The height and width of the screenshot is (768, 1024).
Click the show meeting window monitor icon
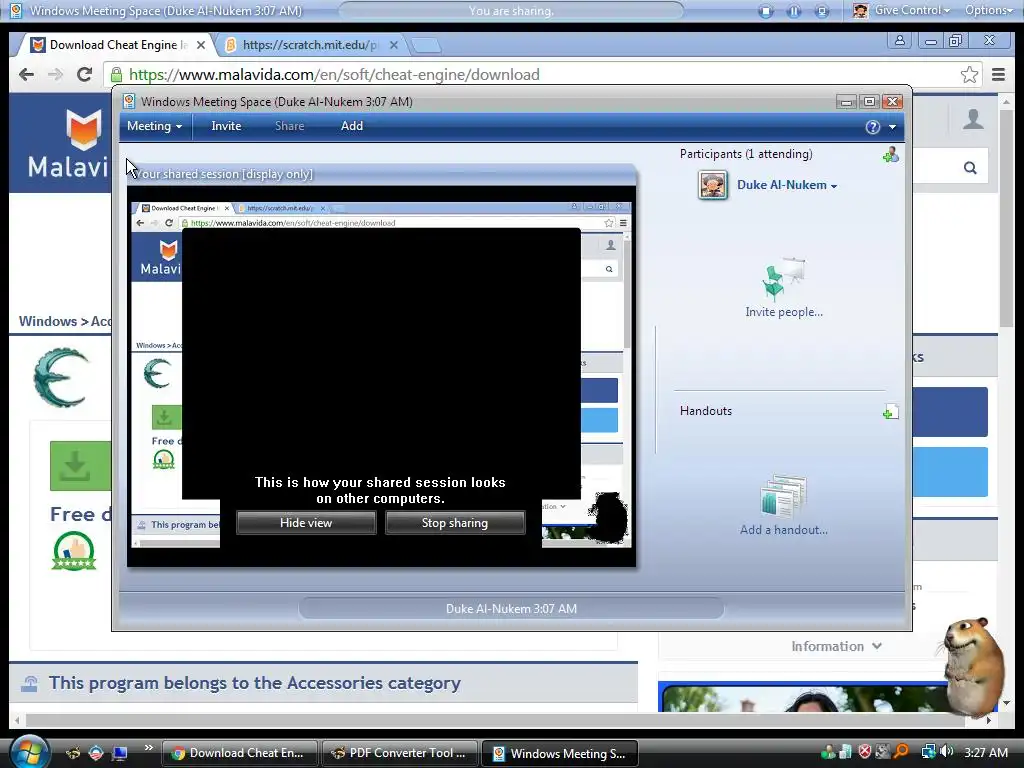pyautogui.click(x=822, y=11)
